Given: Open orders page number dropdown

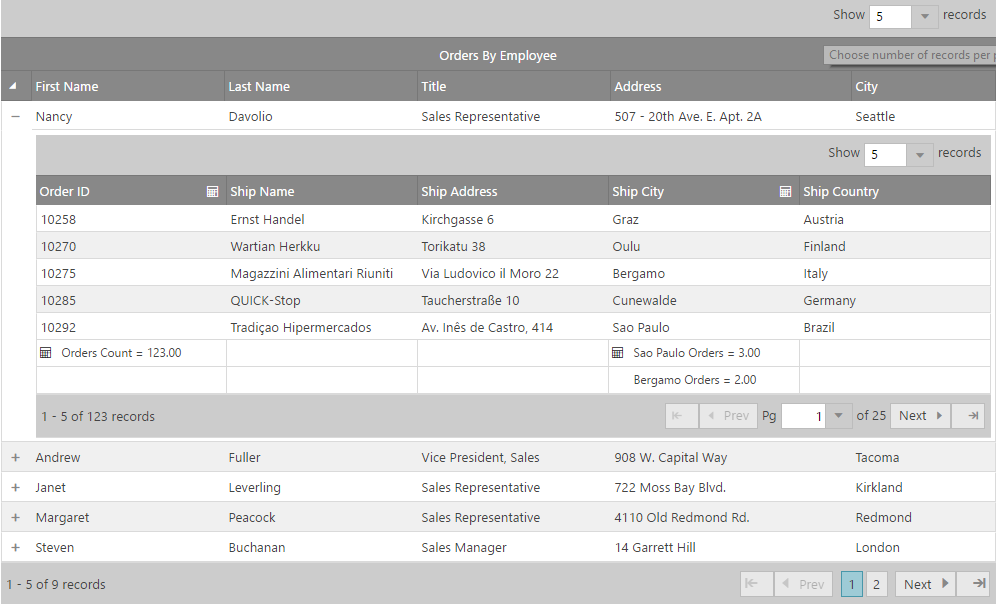Looking at the screenshot, I should [839, 416].
